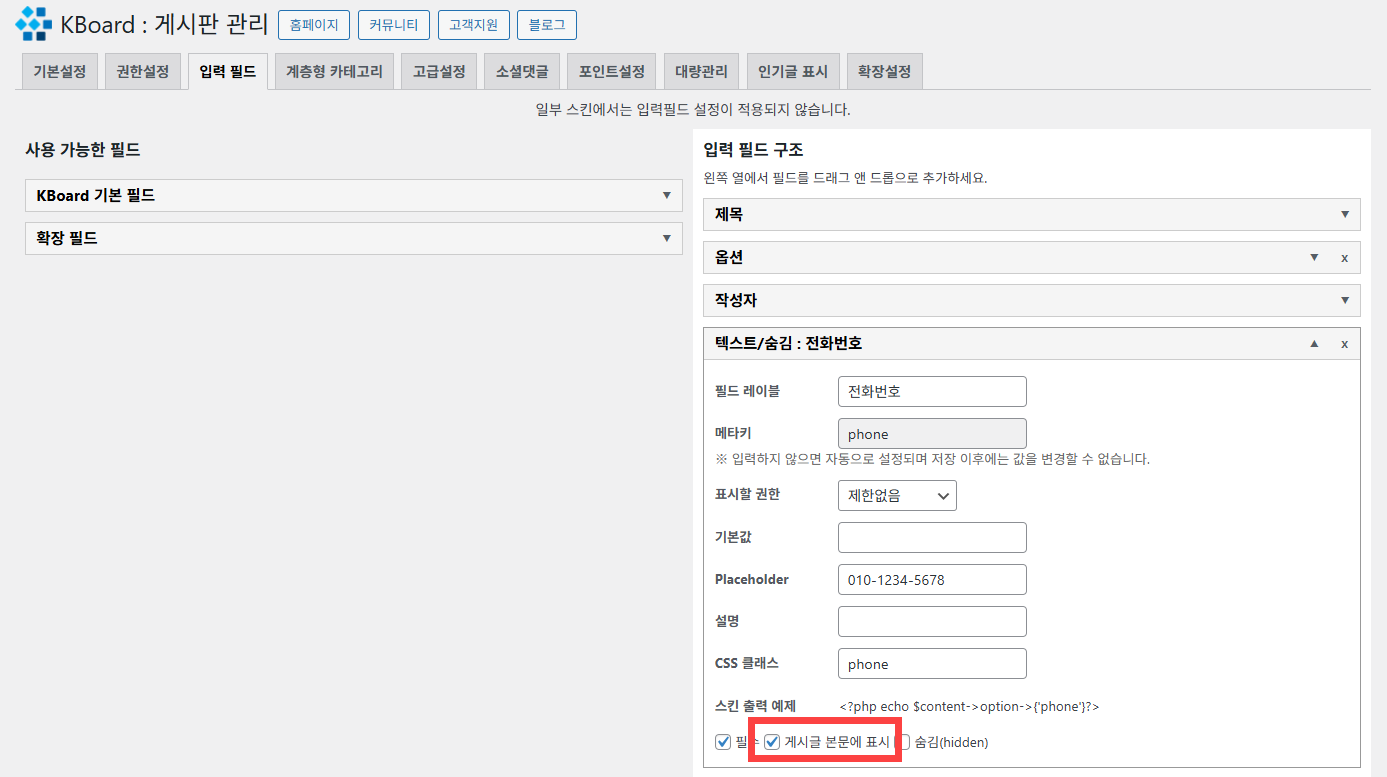Uncheck 게시글 본문에 표시 checkbox
Screen dimensions: 1387x777
(772, 742)
